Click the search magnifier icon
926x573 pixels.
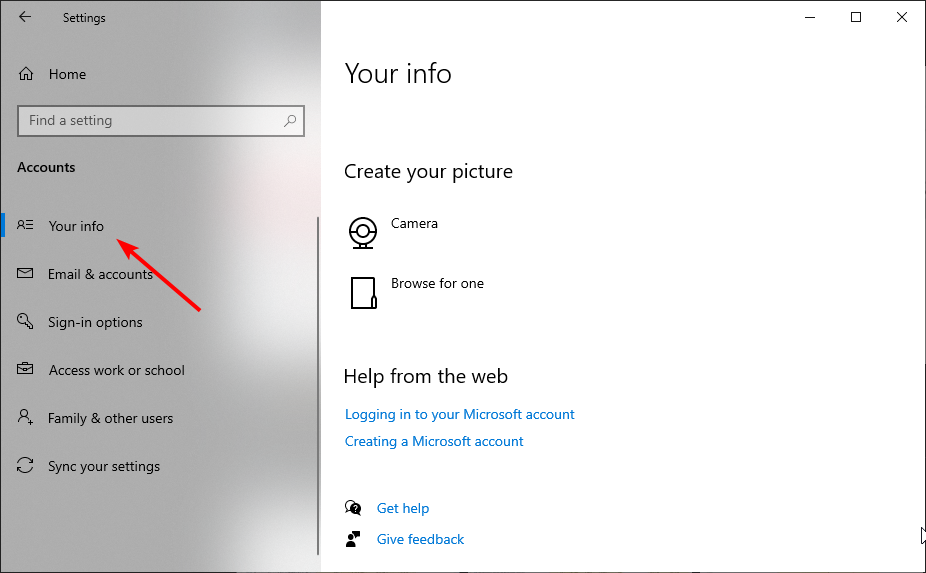pyautogui.click(x=290, y=121)
